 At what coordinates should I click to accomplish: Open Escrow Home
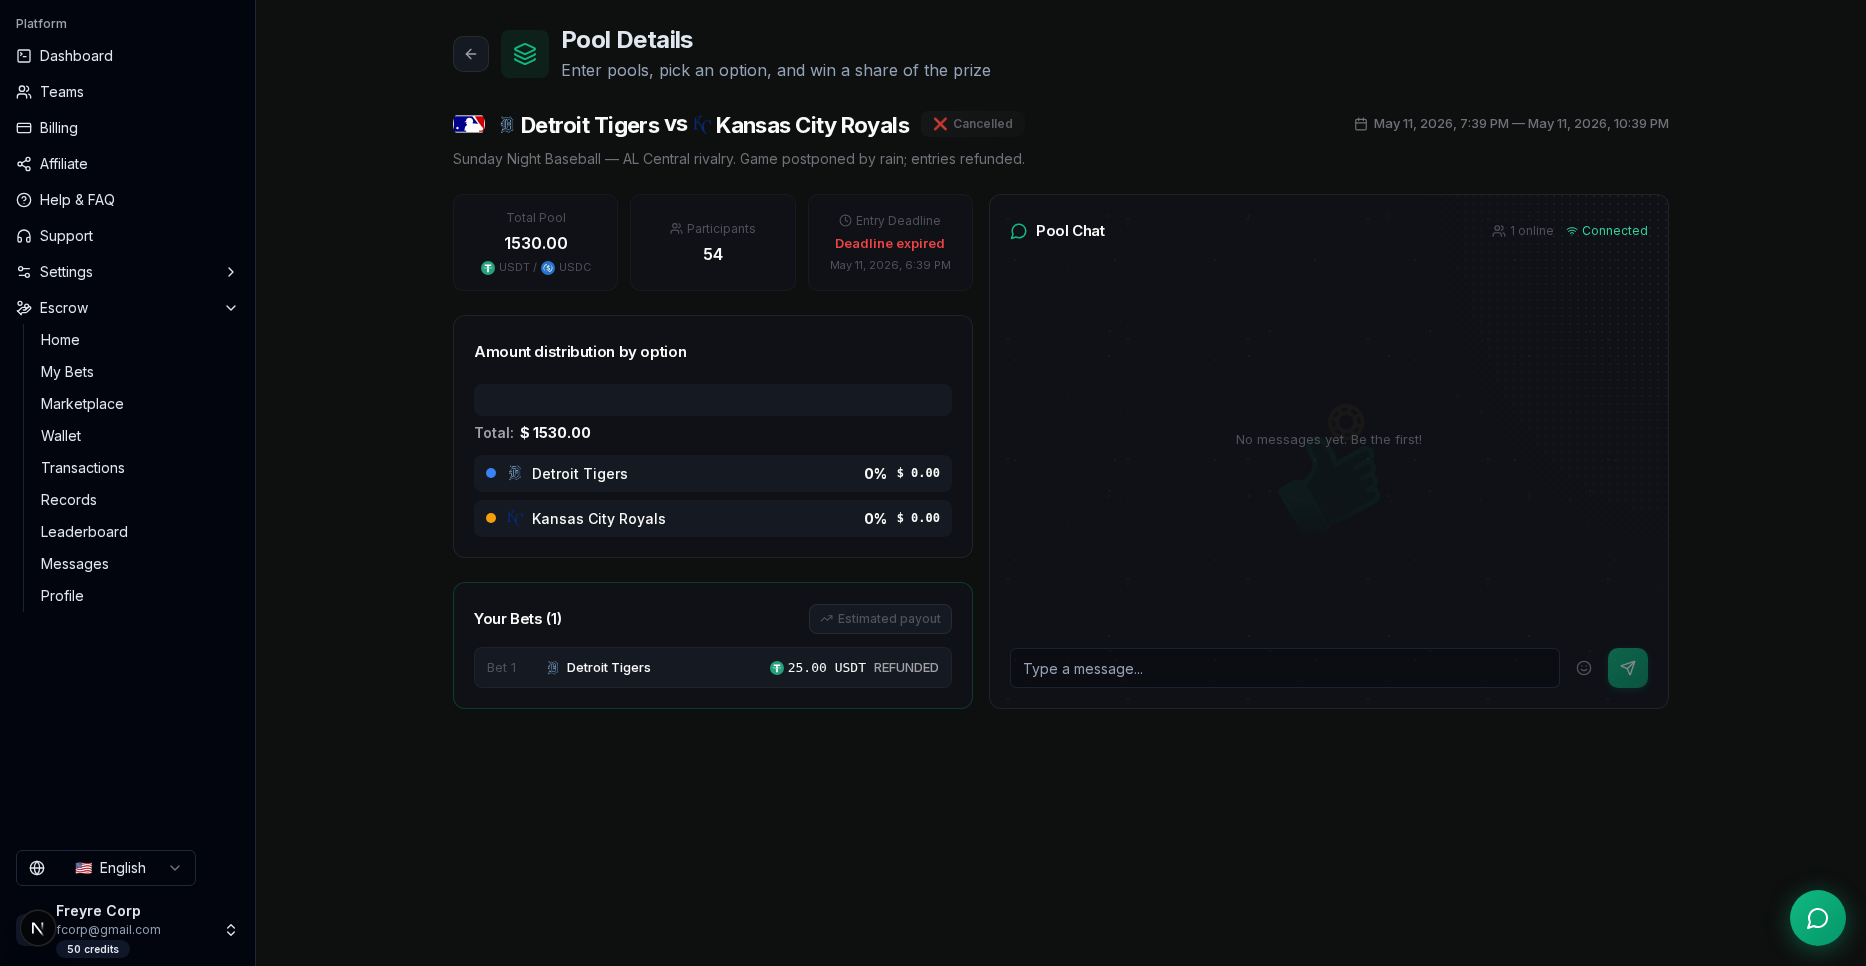[x=60, y=340]
